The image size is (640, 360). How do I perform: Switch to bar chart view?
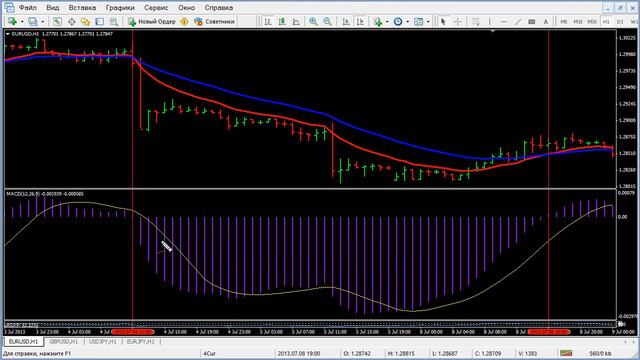[x=268, y=22]
